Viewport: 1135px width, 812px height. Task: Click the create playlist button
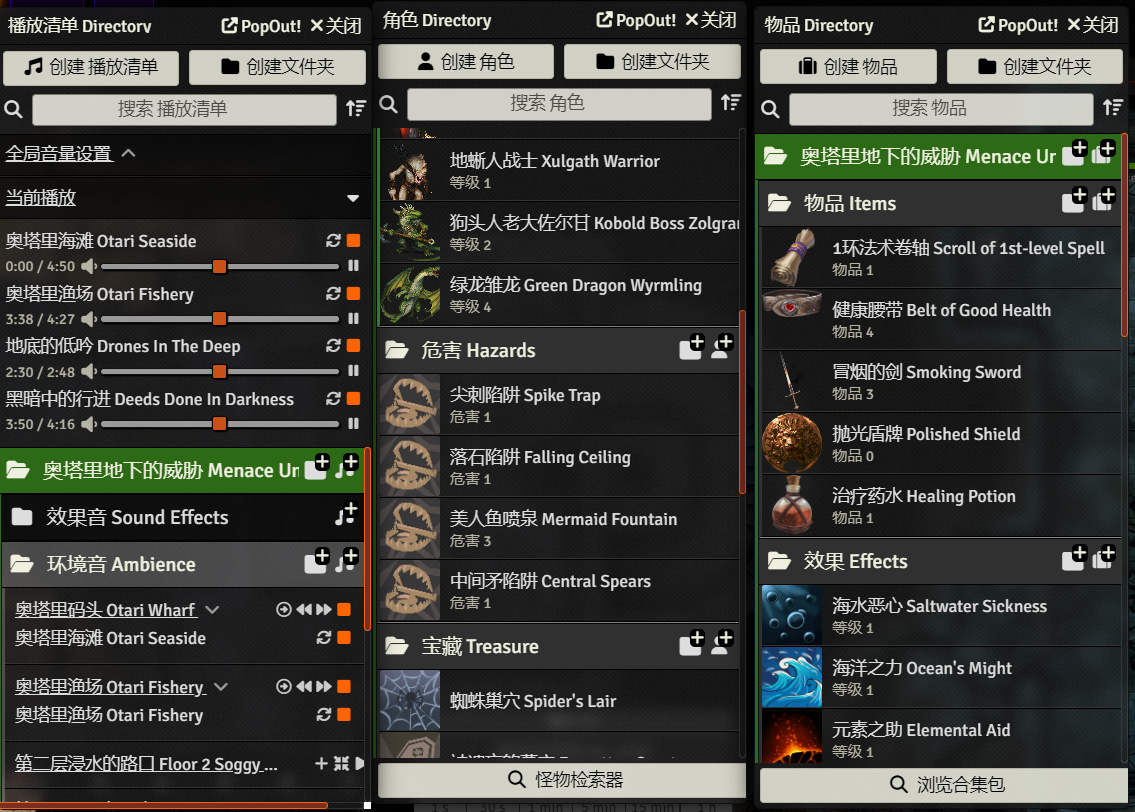click(x=91, y=67)
